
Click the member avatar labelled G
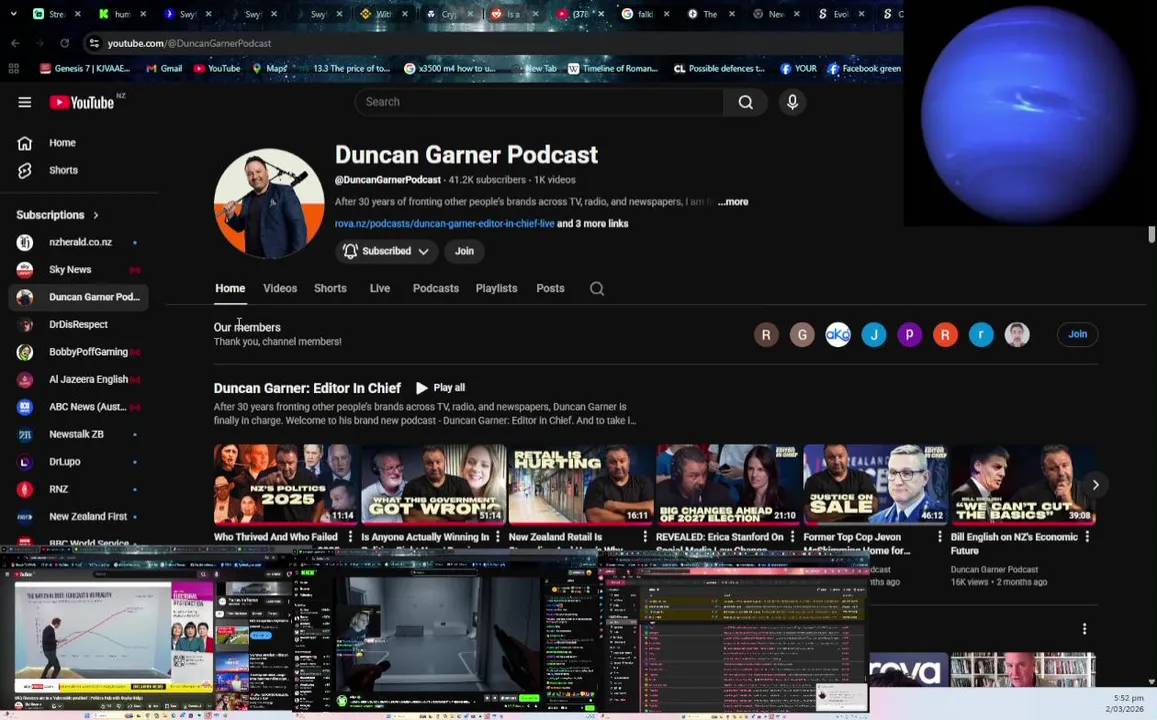coord(802,334)
